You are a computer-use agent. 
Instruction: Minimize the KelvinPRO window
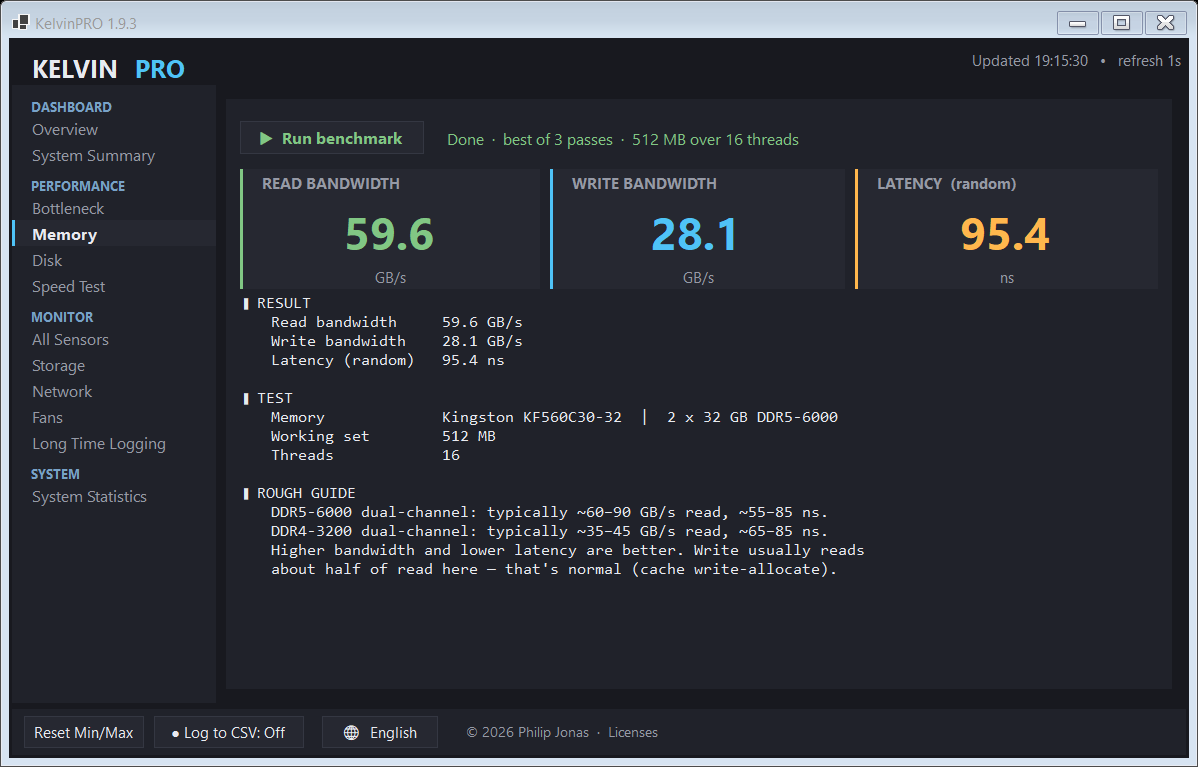[1077, 23]
